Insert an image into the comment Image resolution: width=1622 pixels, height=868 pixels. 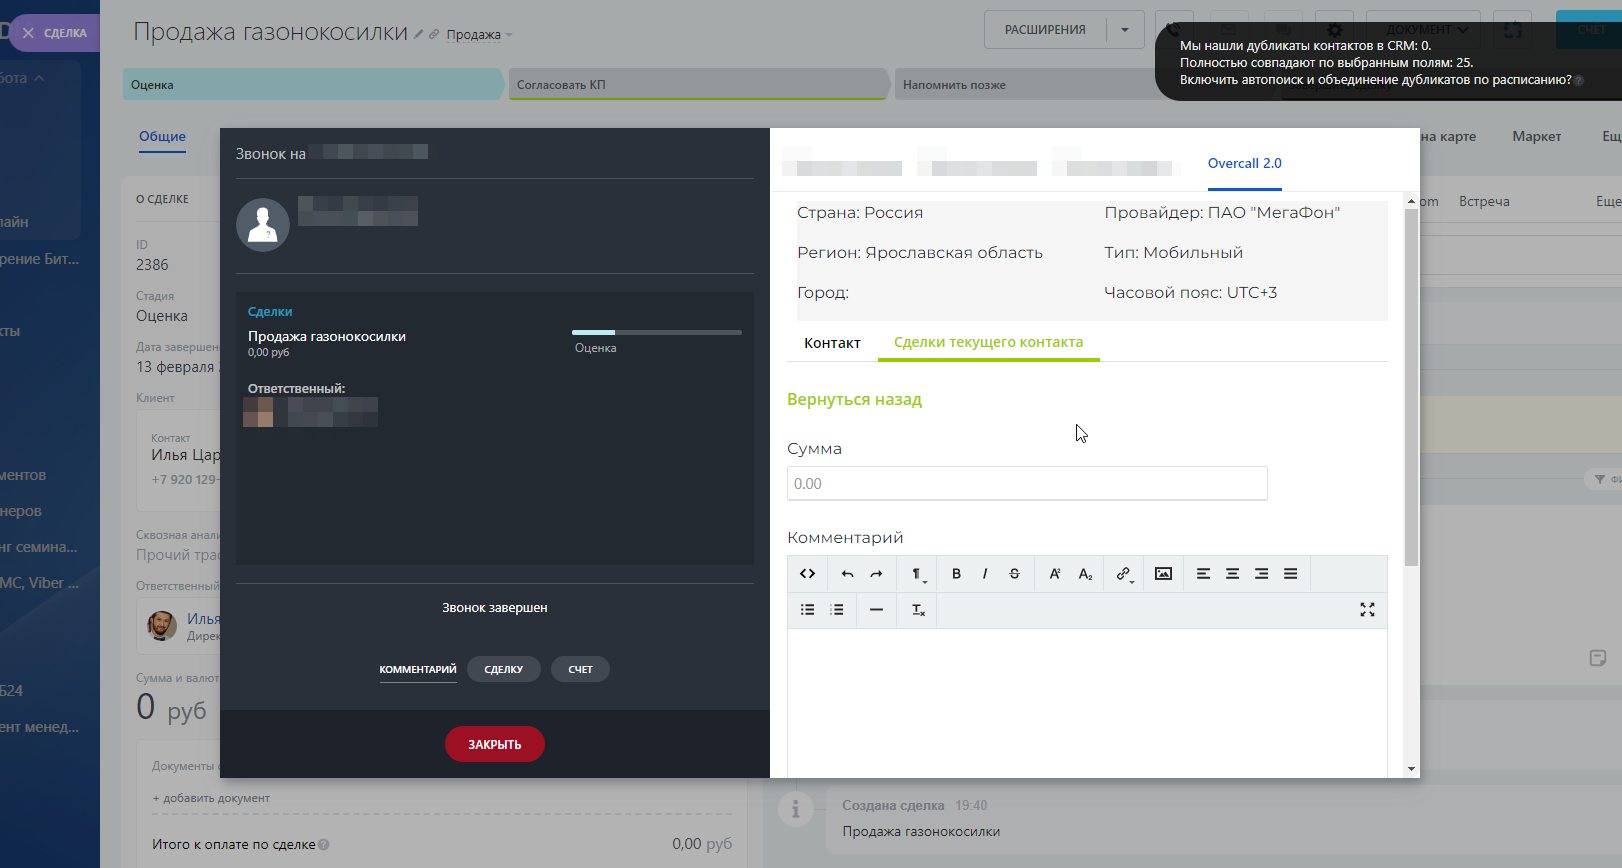pos(1163,574)
